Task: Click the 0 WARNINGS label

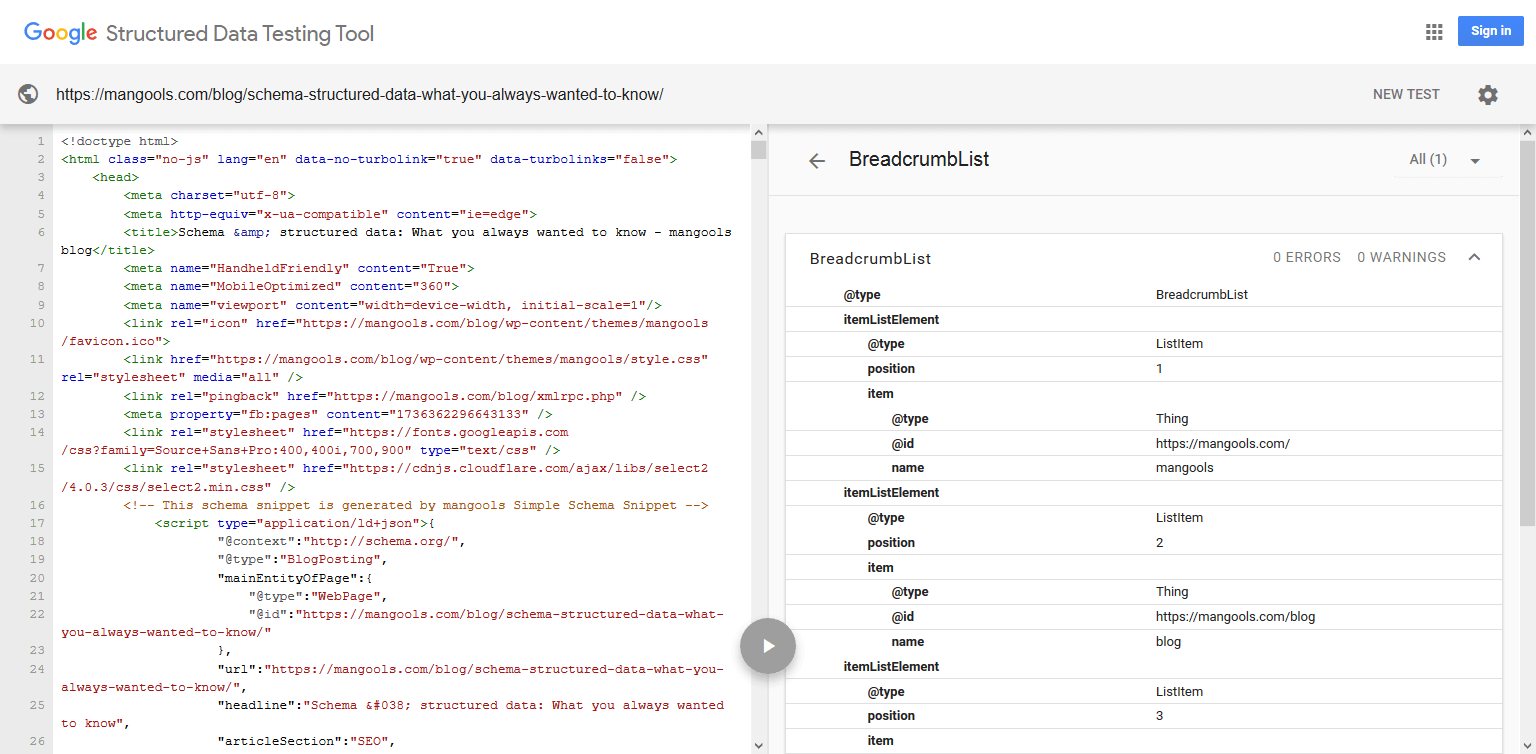Action: coord(1401,258)
